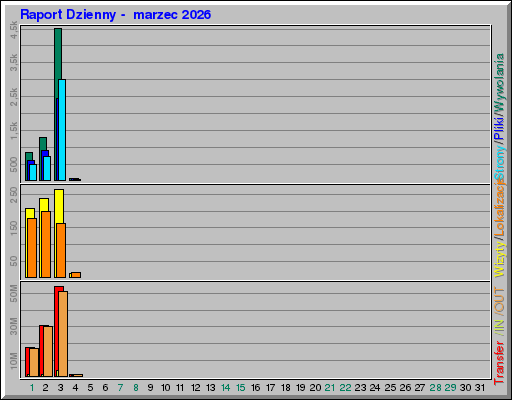This screenshot has height=400, width=512.
Task: Click the "2,5k" y-axis label
Action: pos(14,97)
